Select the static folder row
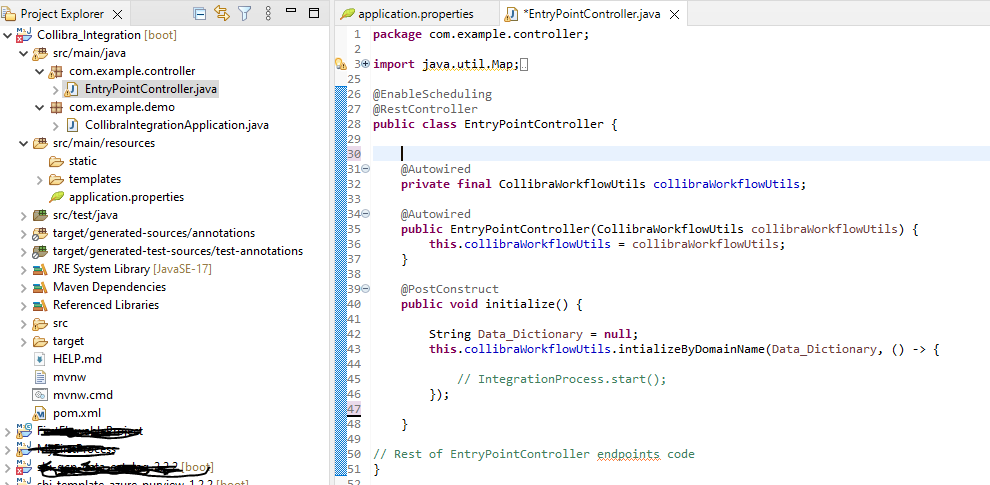 pos(83,161)
